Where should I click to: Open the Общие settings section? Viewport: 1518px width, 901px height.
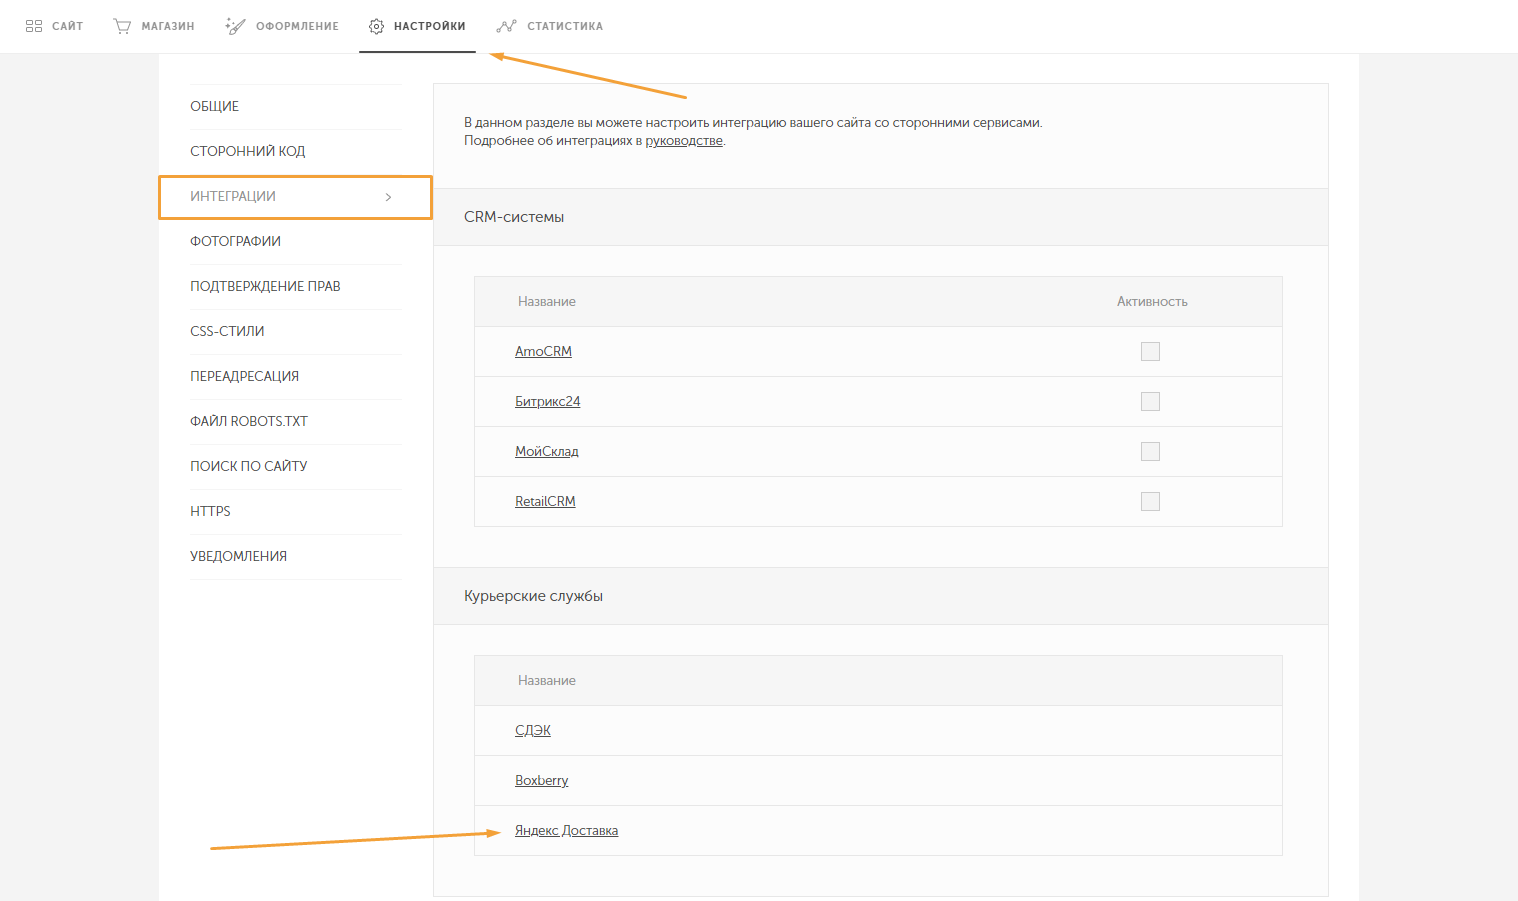pos(215,106)
